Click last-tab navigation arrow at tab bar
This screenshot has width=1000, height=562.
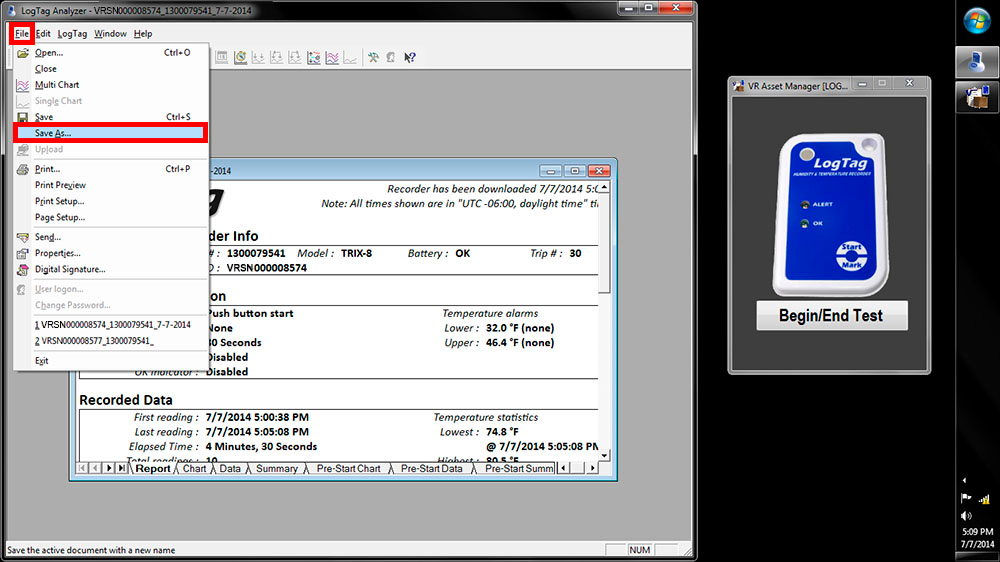point(121,468)
